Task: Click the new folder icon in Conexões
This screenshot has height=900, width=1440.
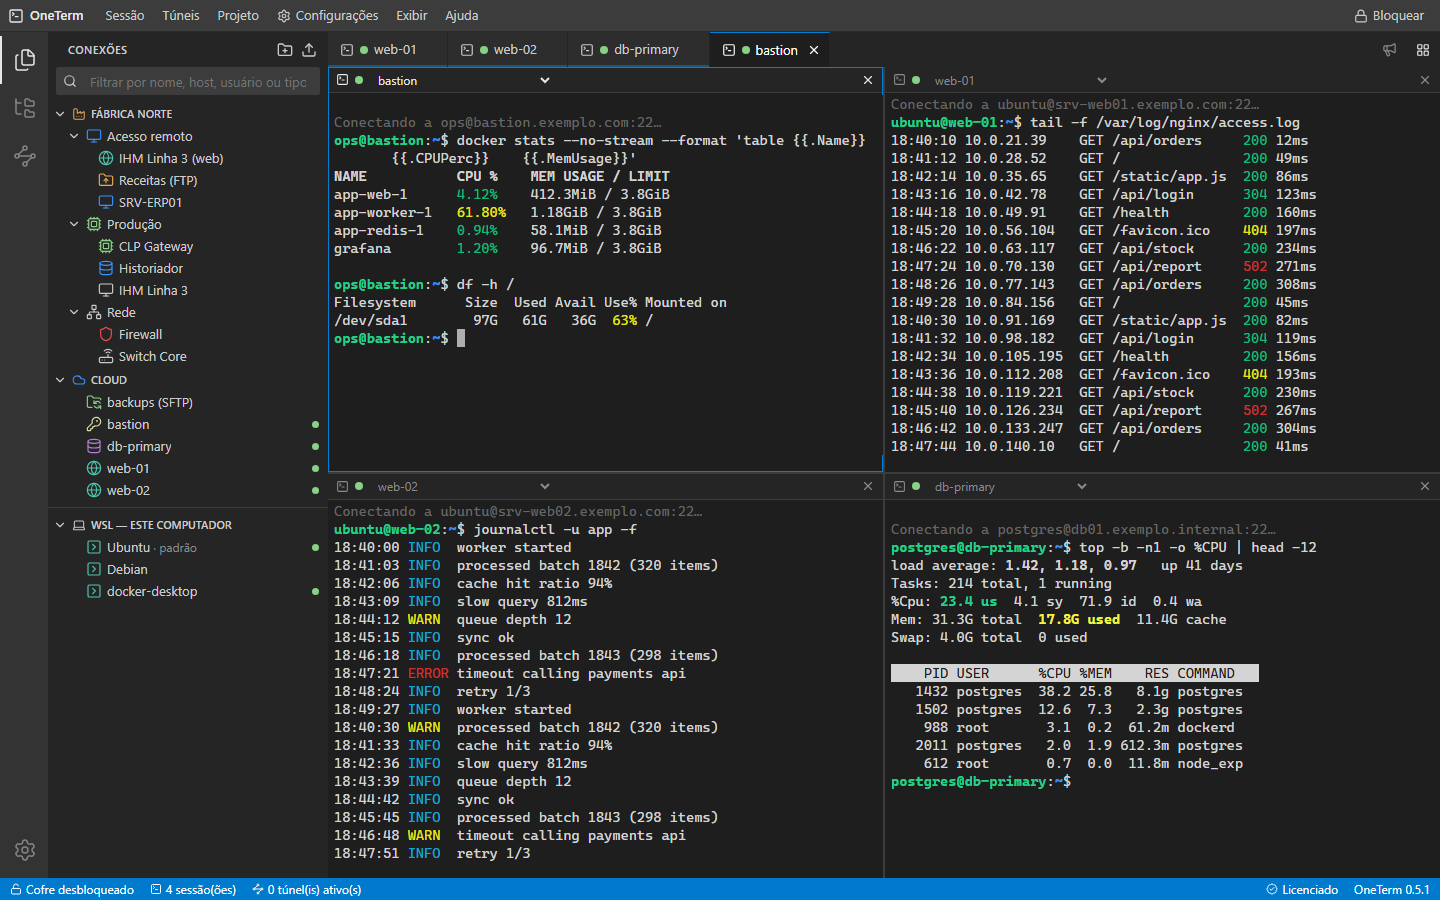Action: [x=285, y=50]
